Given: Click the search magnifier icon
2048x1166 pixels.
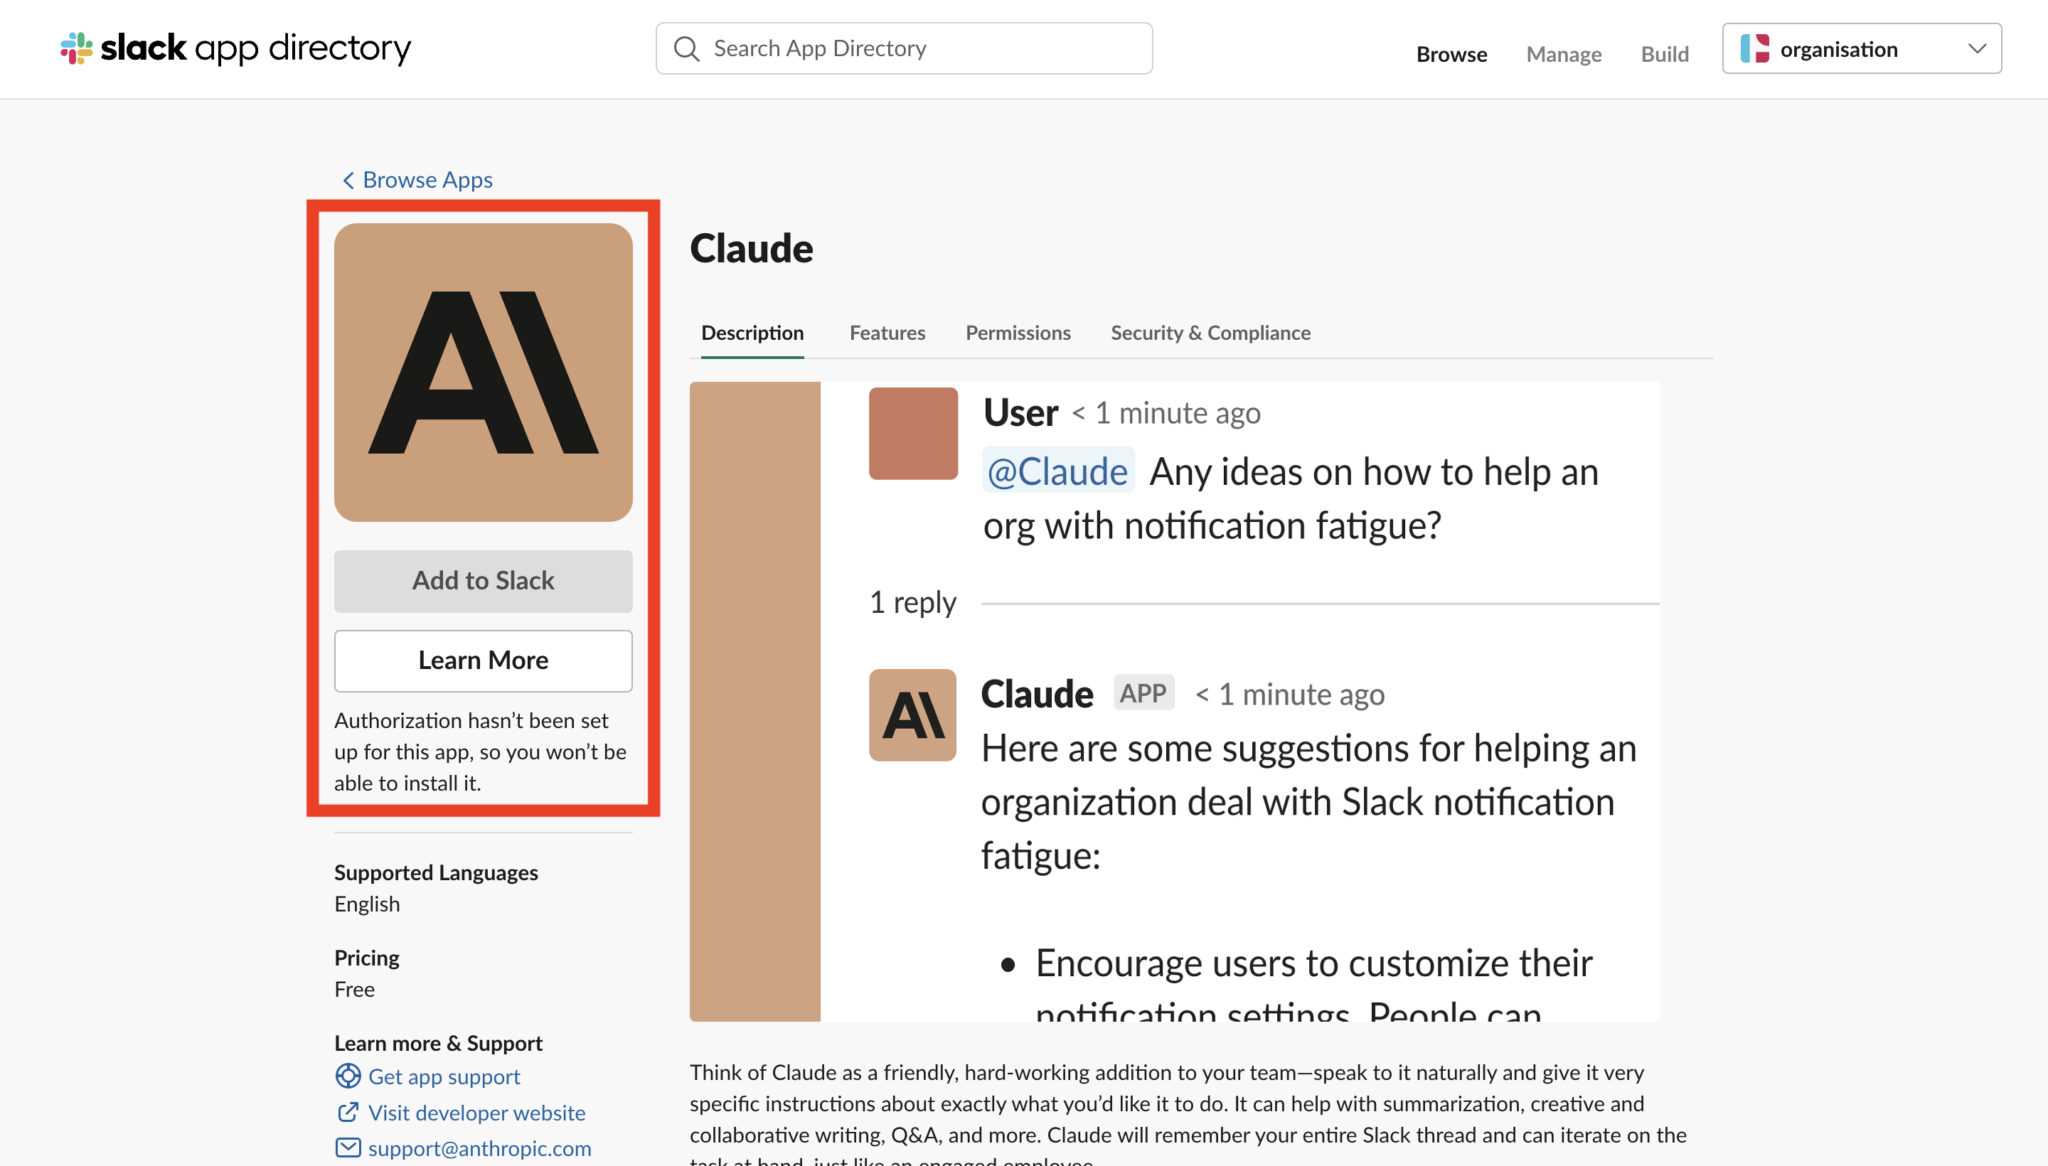Looking at the screenshot, I should pyautogui.click(x=686, y=49).
